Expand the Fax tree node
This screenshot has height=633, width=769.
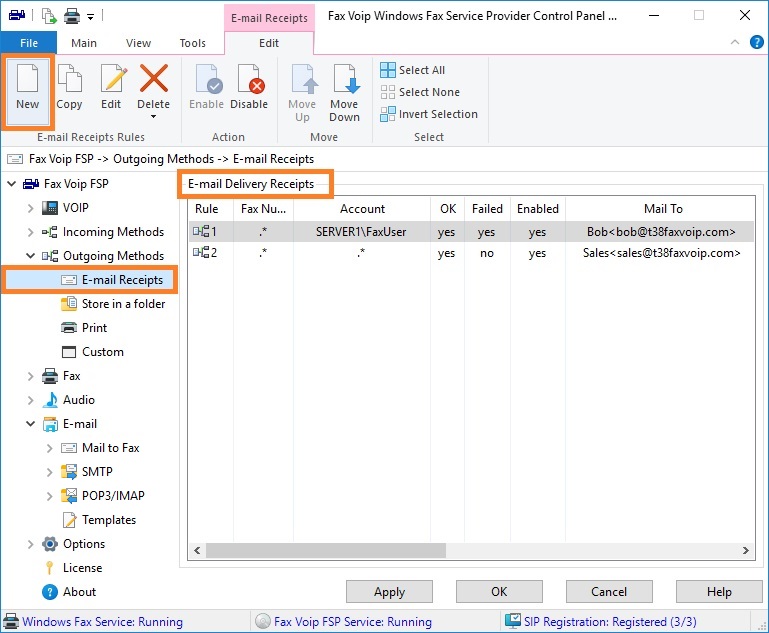[x=30, y=377]
